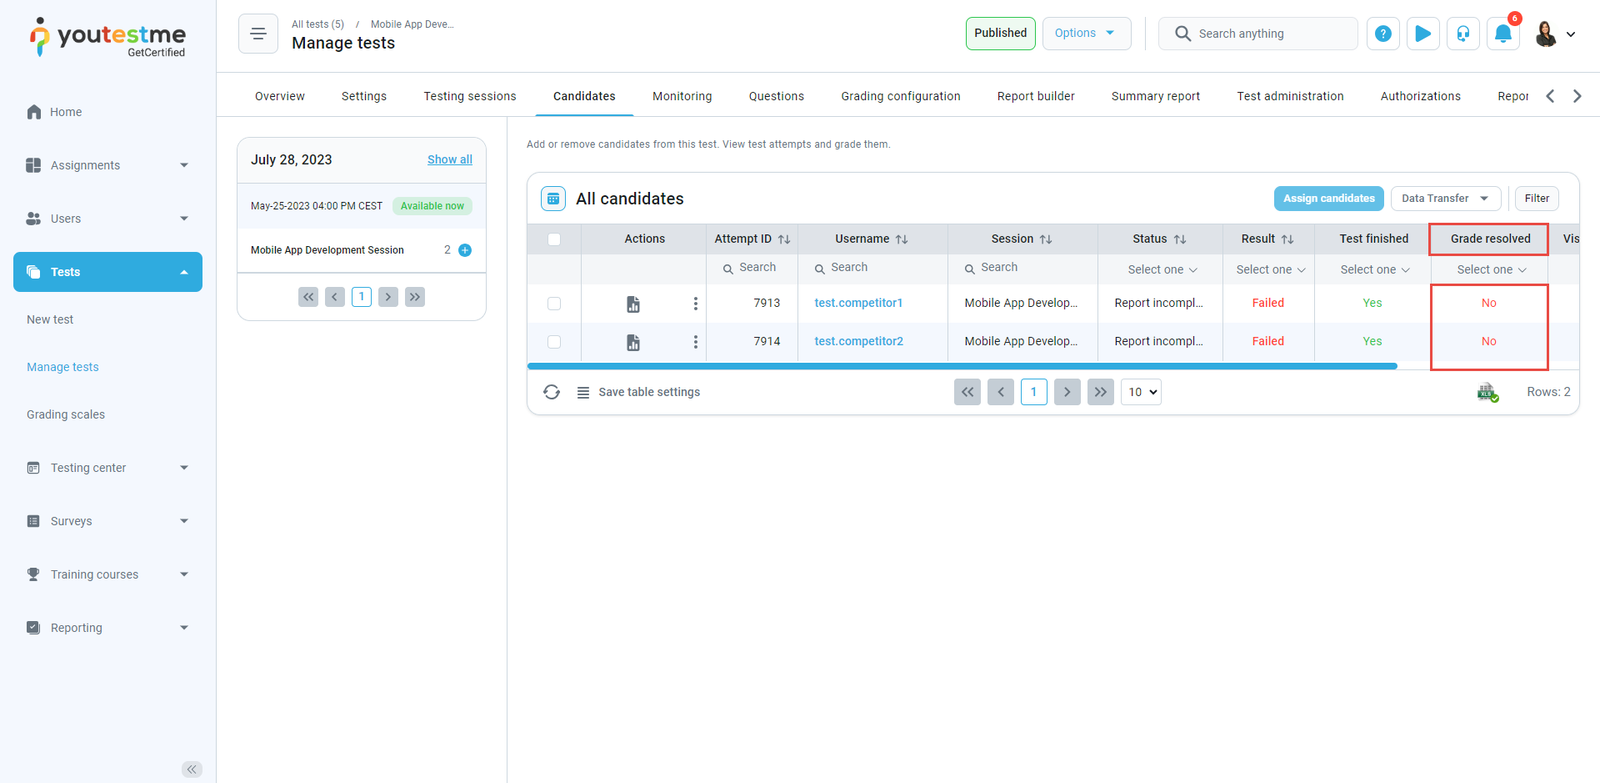Click the Excel export icon
1600x783 pixels.
pyautogui.click(x=1487, y=392)
